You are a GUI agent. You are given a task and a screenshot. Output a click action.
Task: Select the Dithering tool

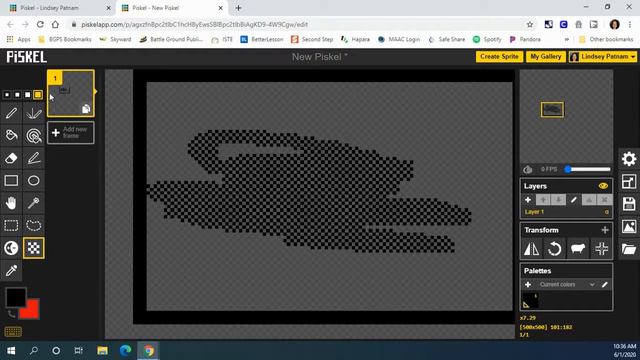click(33, 248)
